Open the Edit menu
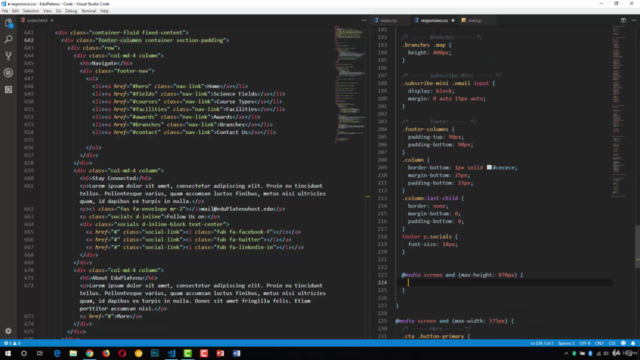The width and height of the screenshot is (640, 360). click(x=15, y=11)
